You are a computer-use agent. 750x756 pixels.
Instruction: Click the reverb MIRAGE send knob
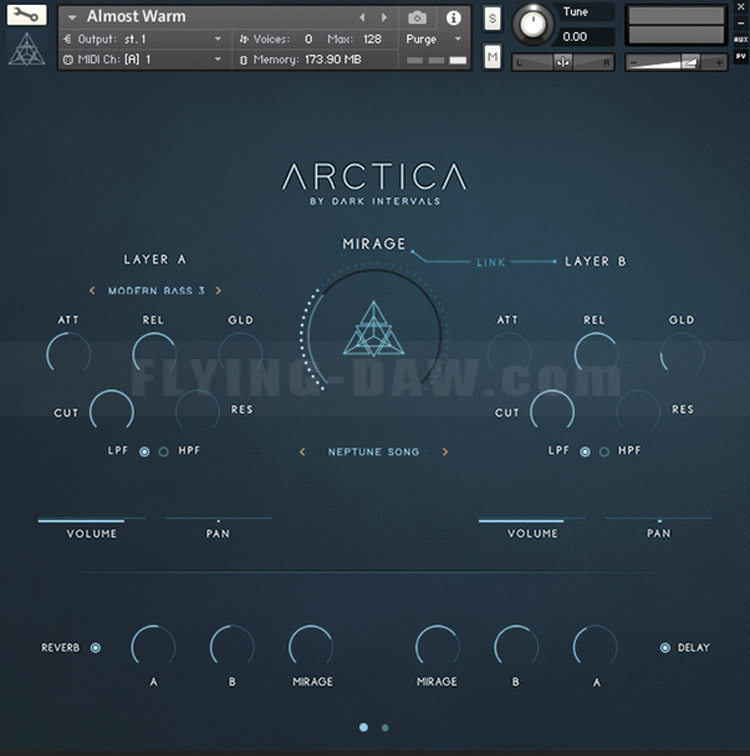311,647
